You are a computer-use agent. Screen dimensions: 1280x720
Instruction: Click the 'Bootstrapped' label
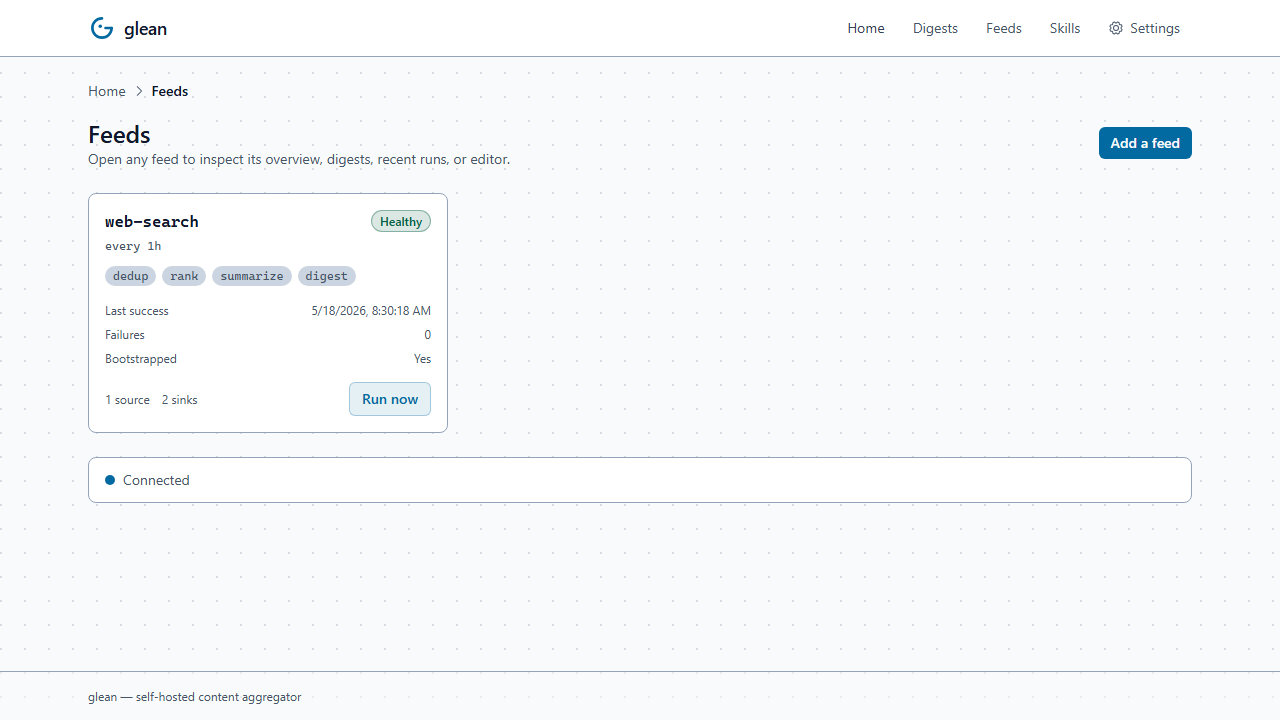141,359
